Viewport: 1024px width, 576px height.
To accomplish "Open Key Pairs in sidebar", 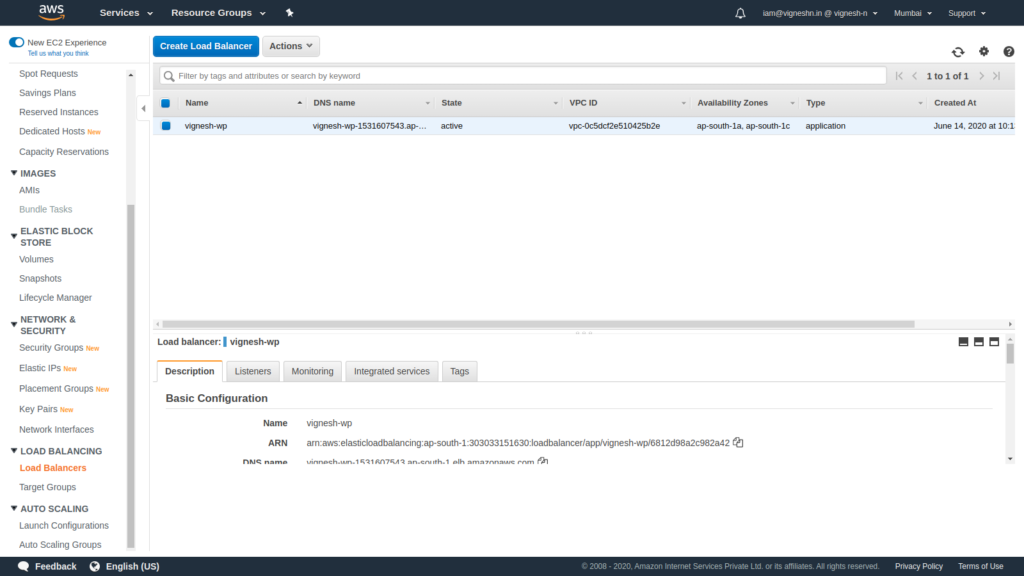I will pyautogui.click(x=39, y=409).
